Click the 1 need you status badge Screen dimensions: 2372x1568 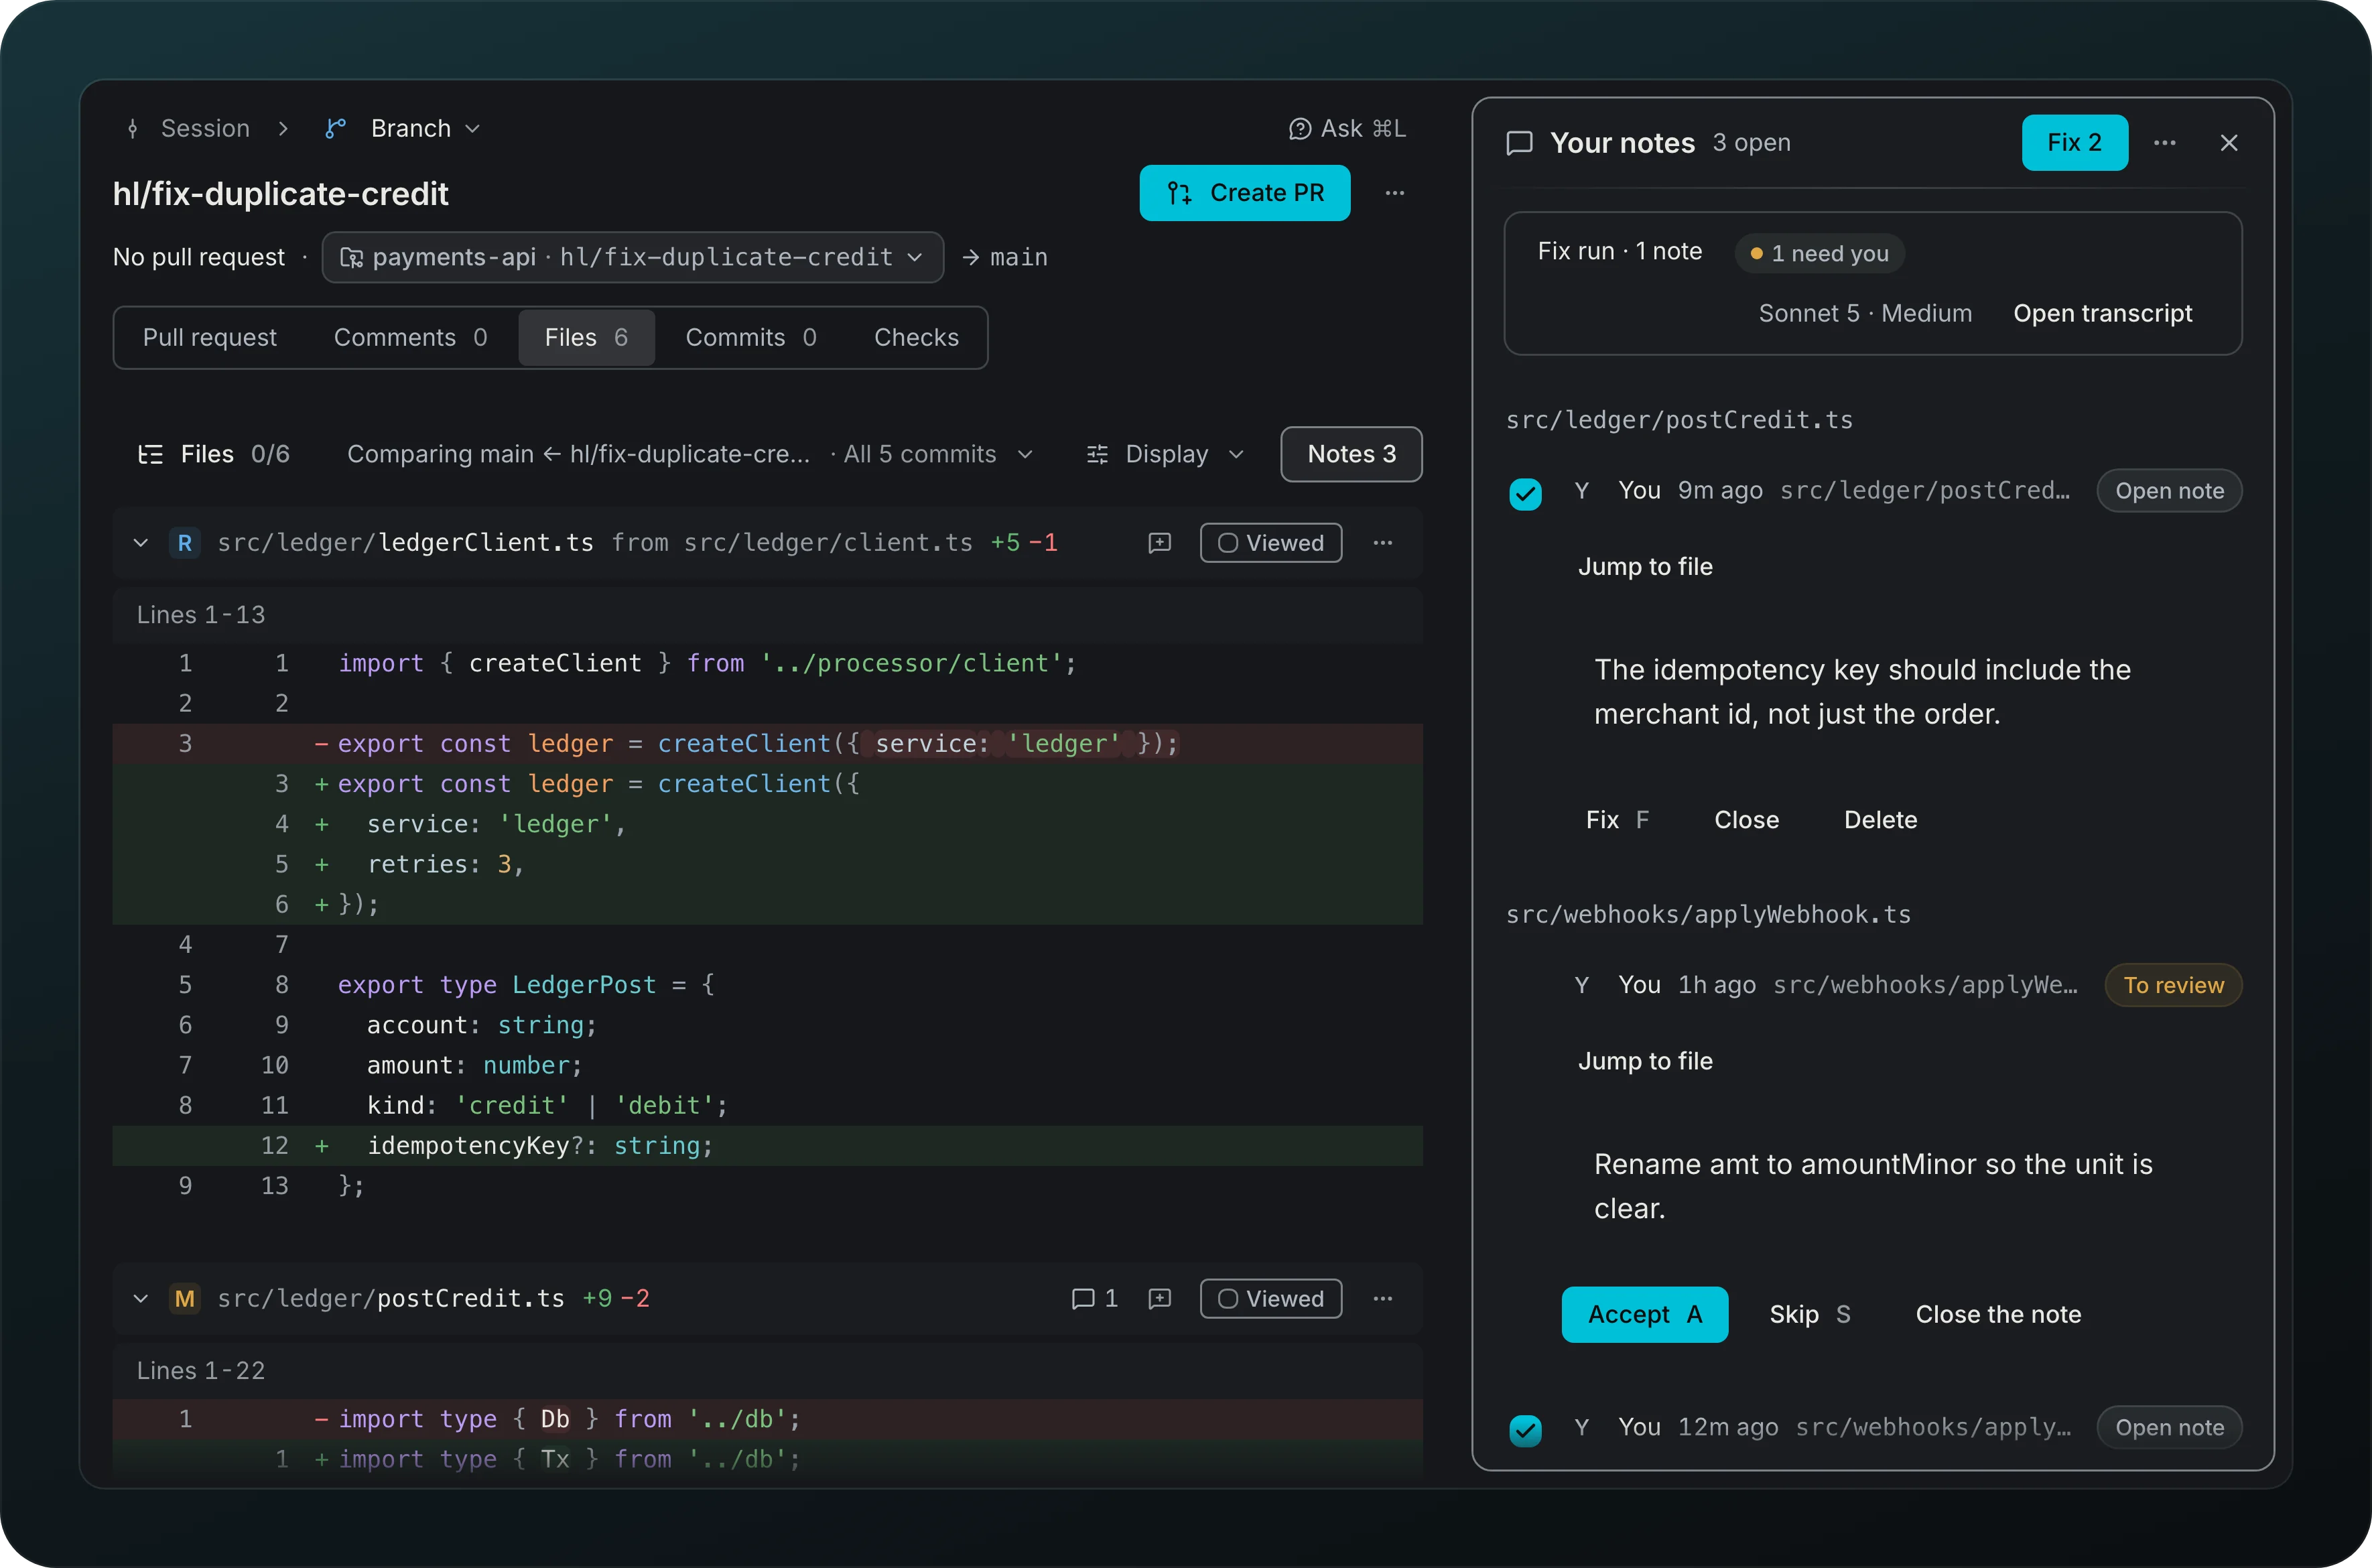point(1820,254)
